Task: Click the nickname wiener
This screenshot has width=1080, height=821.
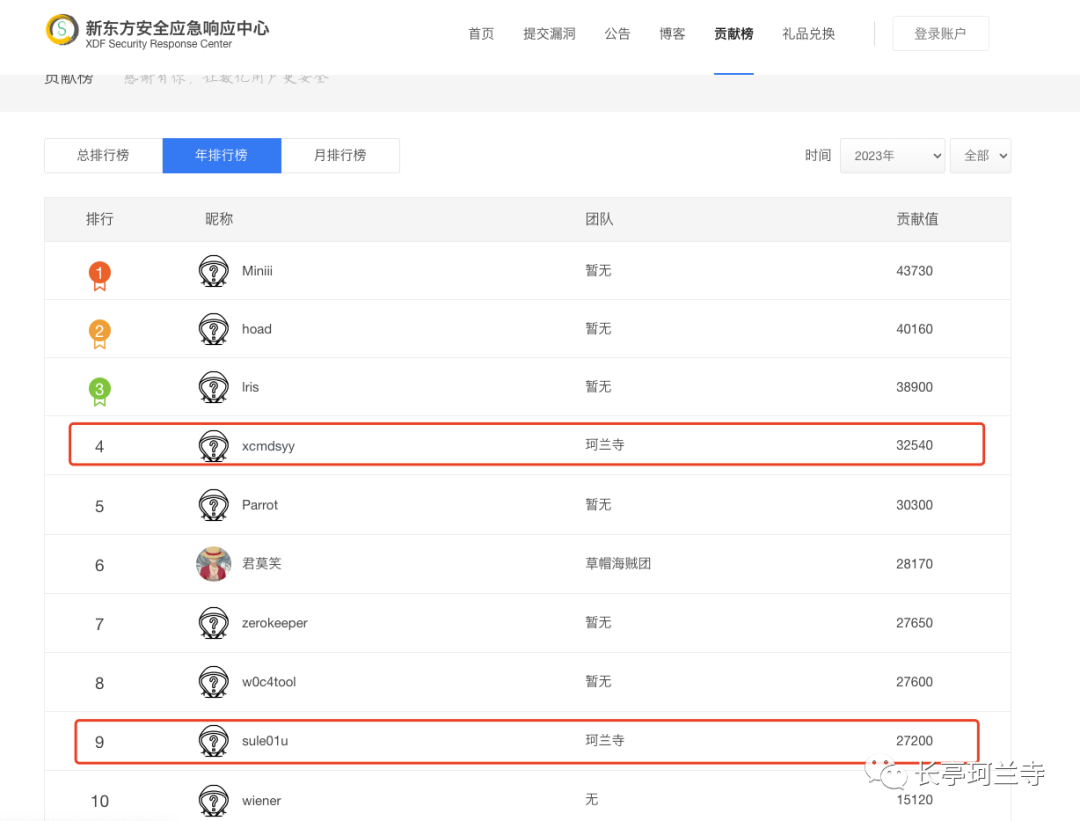Action: point(261,800)
